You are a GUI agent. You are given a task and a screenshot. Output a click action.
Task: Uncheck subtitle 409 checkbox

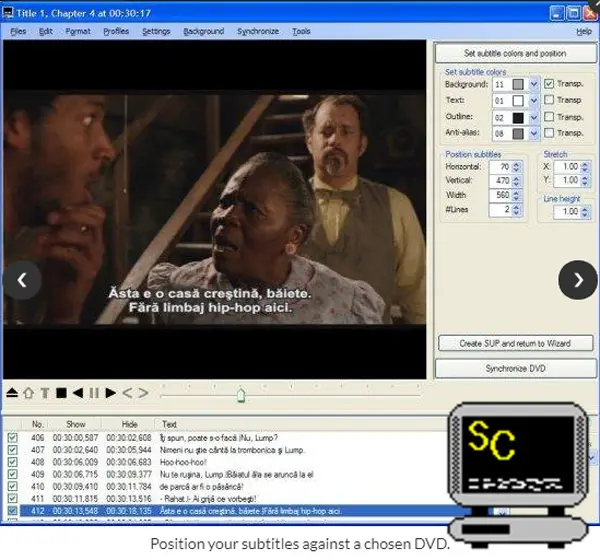point(12,474)
